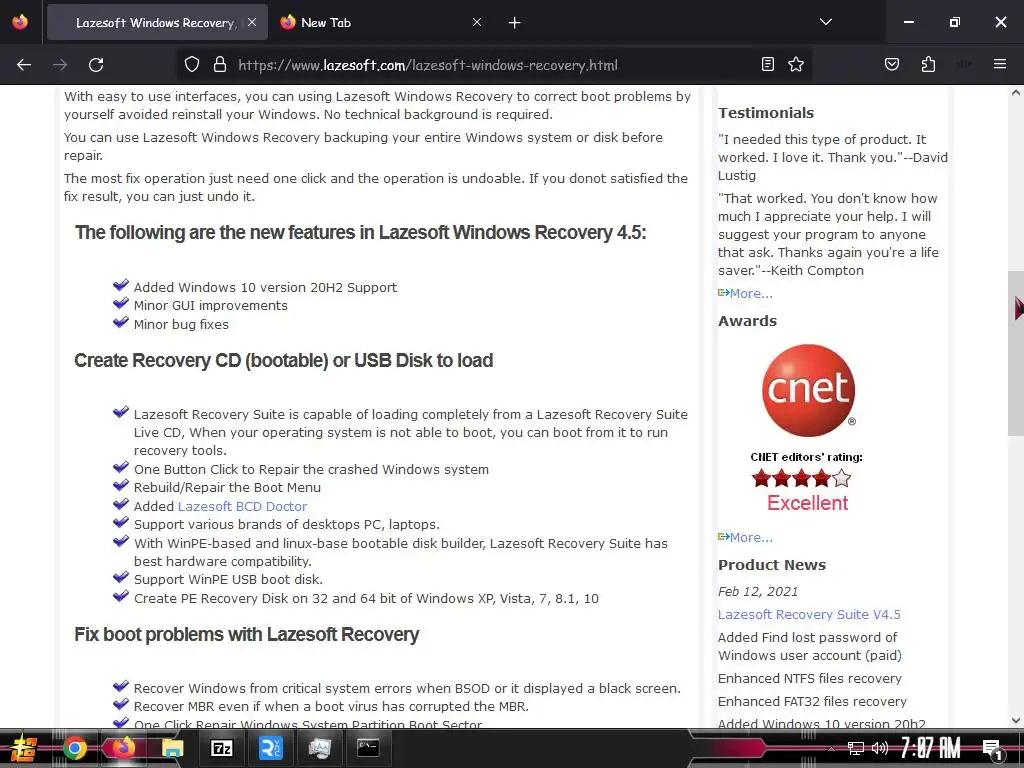Screen dimensions: 1024x768
Task: Open network status tray icon
Action: [x=856, y=748]
